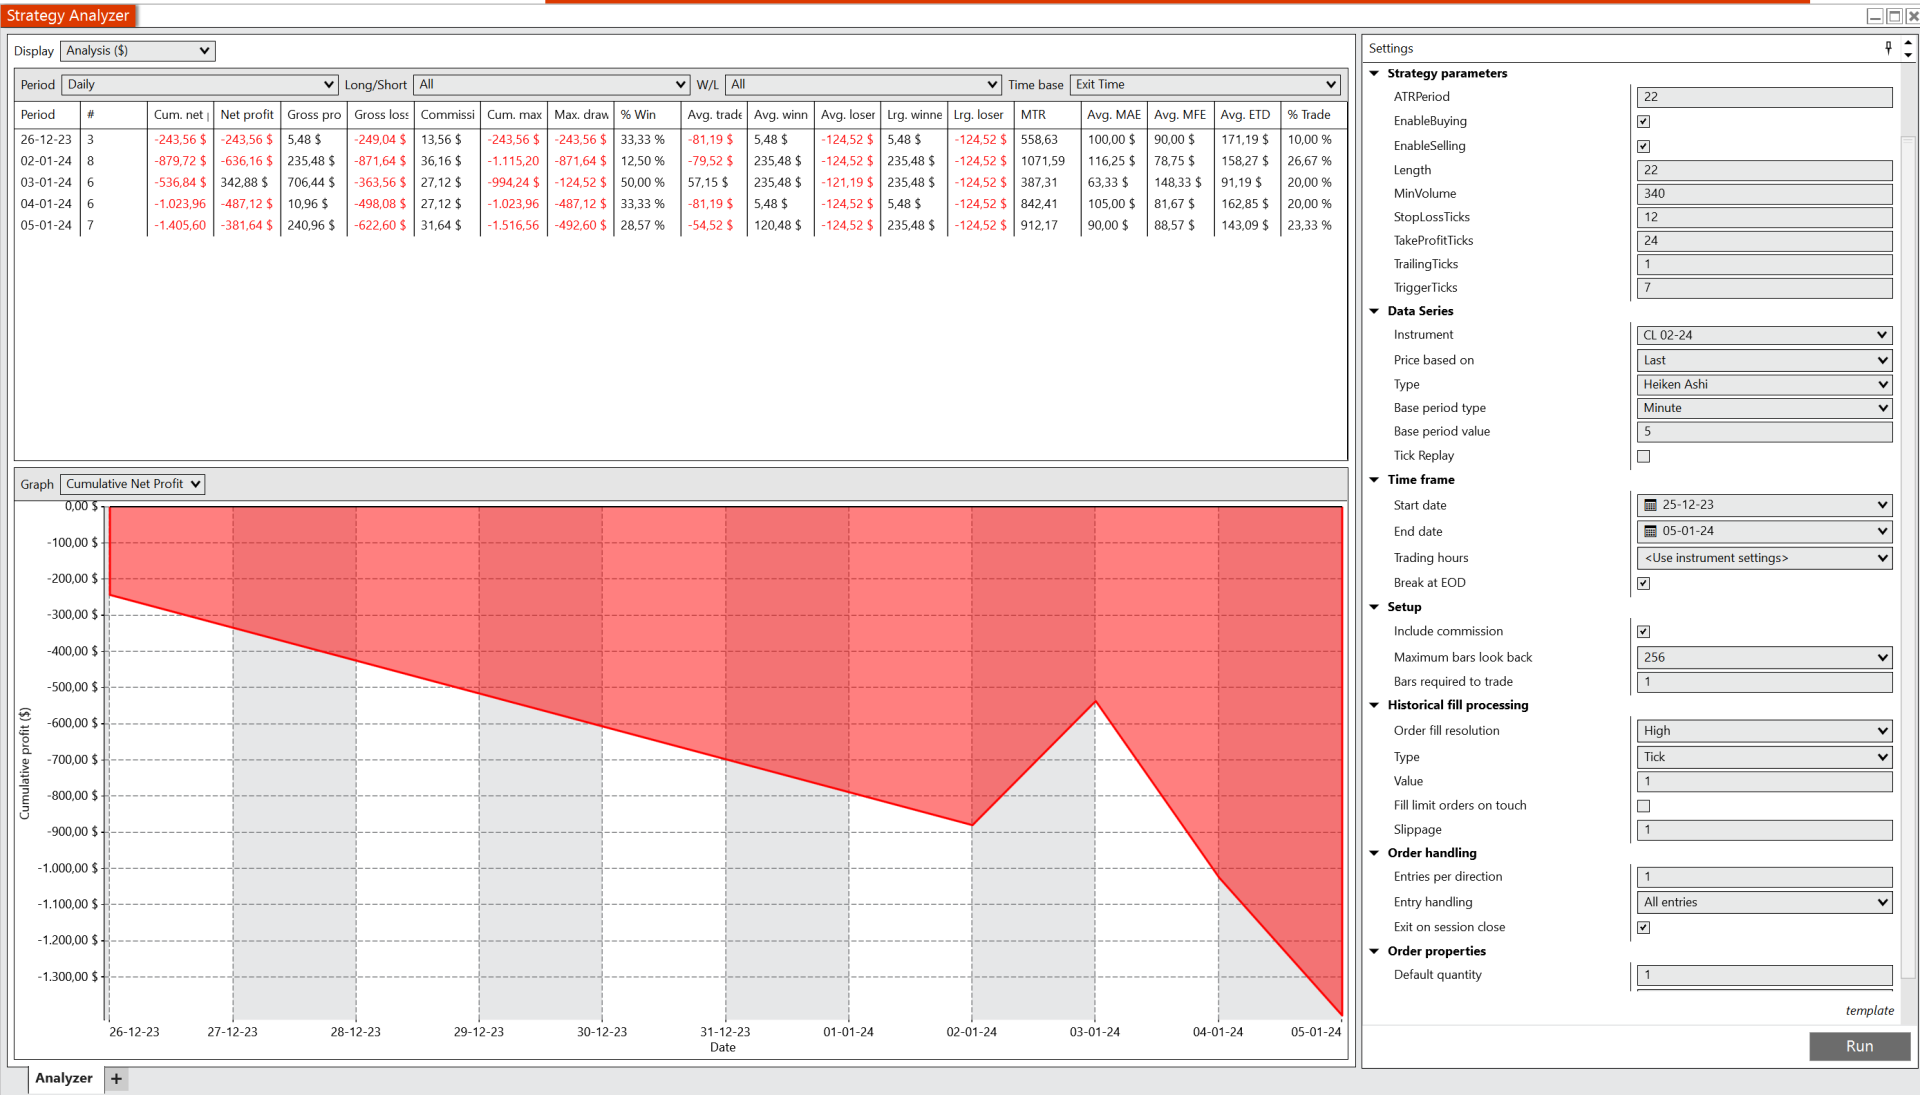The height and width of the screenshot is (1095, 1920).
Task: Open the Graph Cumulative Net Profit dropdown
Action: click(133, 484)
